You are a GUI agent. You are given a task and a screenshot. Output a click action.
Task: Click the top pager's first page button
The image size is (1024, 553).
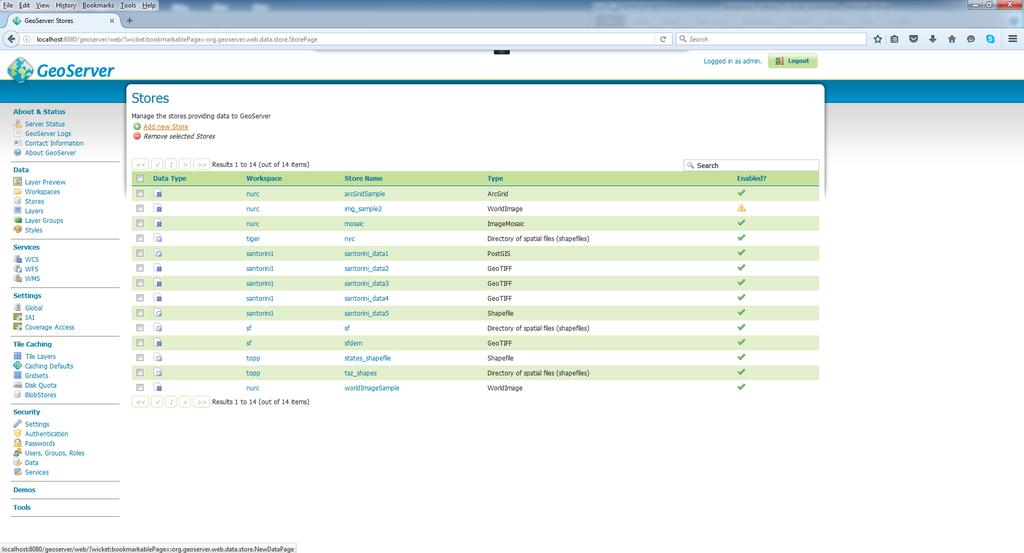click(140, 165)
